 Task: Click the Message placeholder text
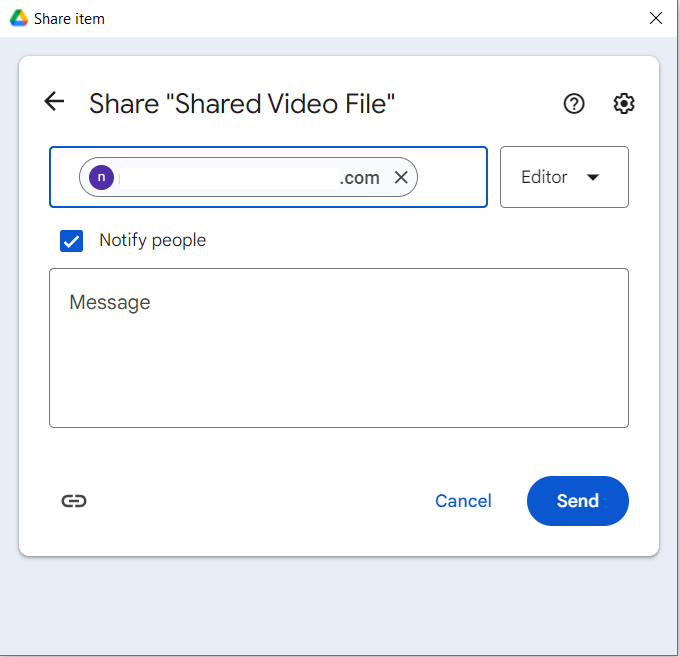(110, 302)
